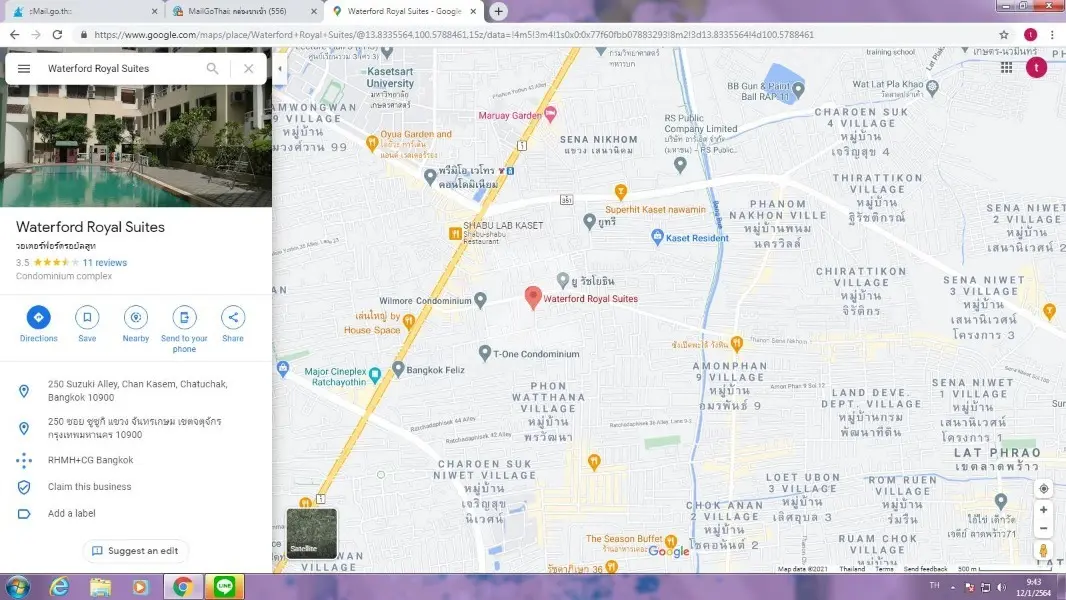The width and height of the screenshot is (1066, 600).
Task: Collapse the side panel arrow
Action: (279, 69)
